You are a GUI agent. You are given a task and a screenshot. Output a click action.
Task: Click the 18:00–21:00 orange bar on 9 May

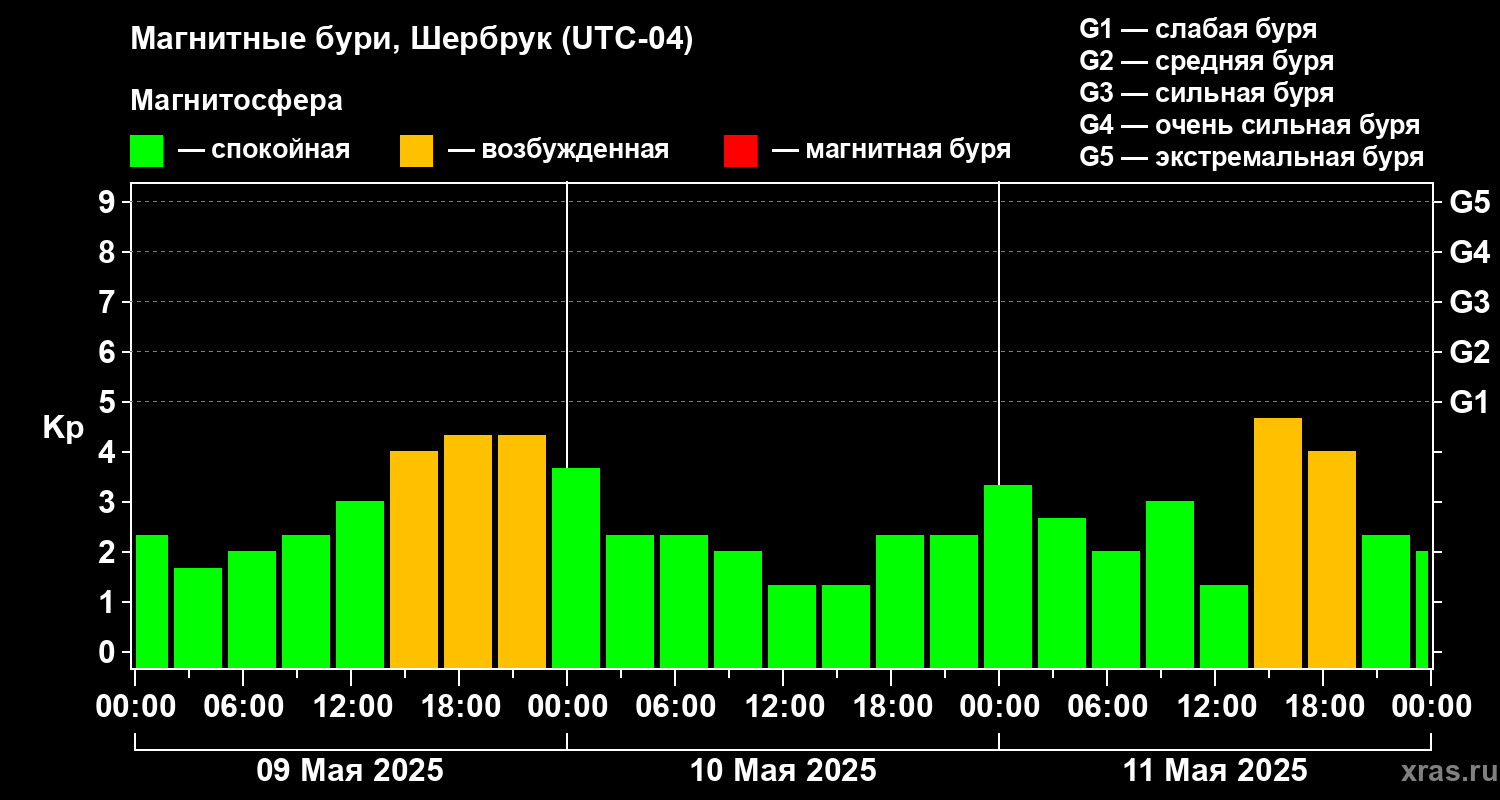click(468, 551)
